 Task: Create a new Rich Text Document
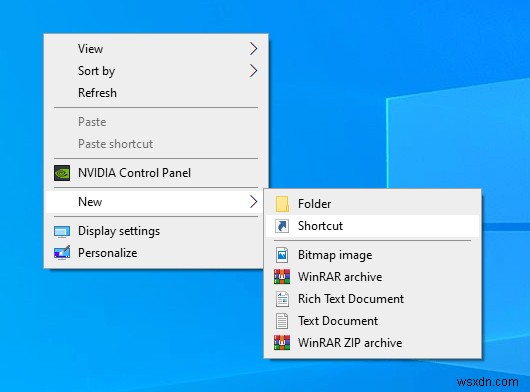372,299
